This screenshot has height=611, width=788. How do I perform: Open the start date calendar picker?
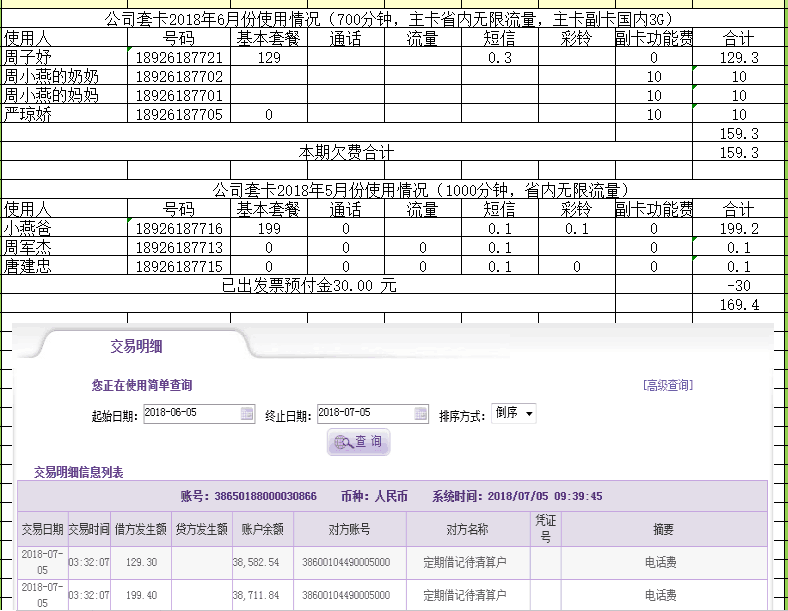point(247,414)
